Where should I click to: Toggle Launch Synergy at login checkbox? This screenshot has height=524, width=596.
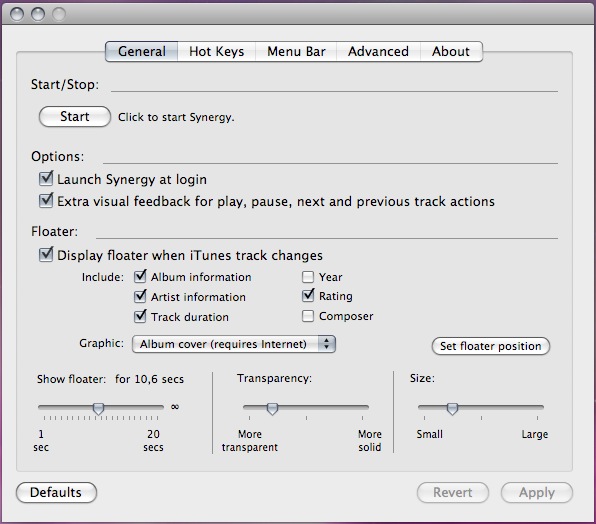pyautogui.click(x=46, y=178)
